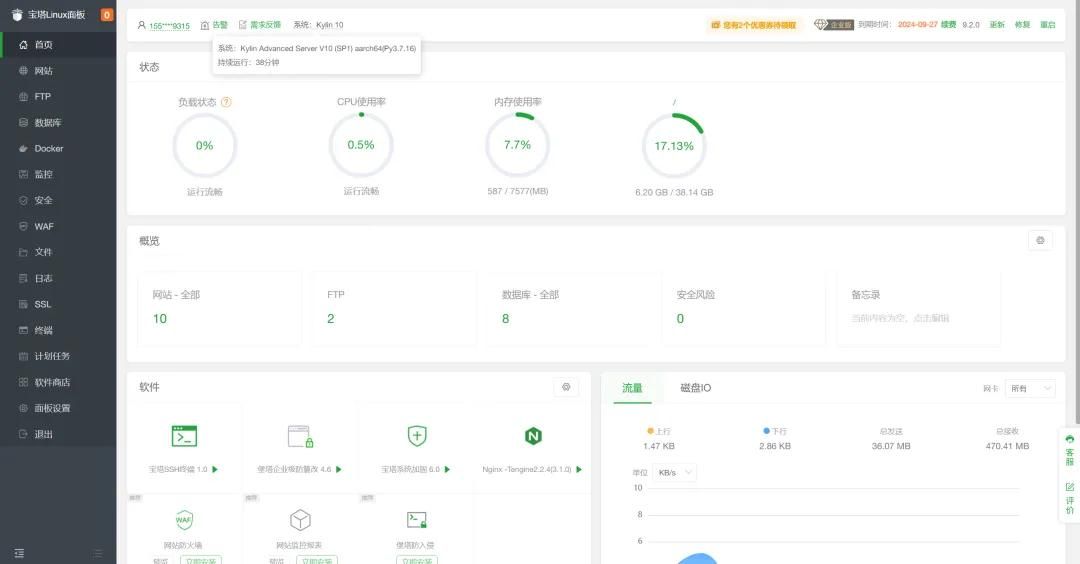Image resolution: width=1080 pixels, height=564 pixels.
Task: Open the 客服 support floating icon
Action: click(1069, 451)
